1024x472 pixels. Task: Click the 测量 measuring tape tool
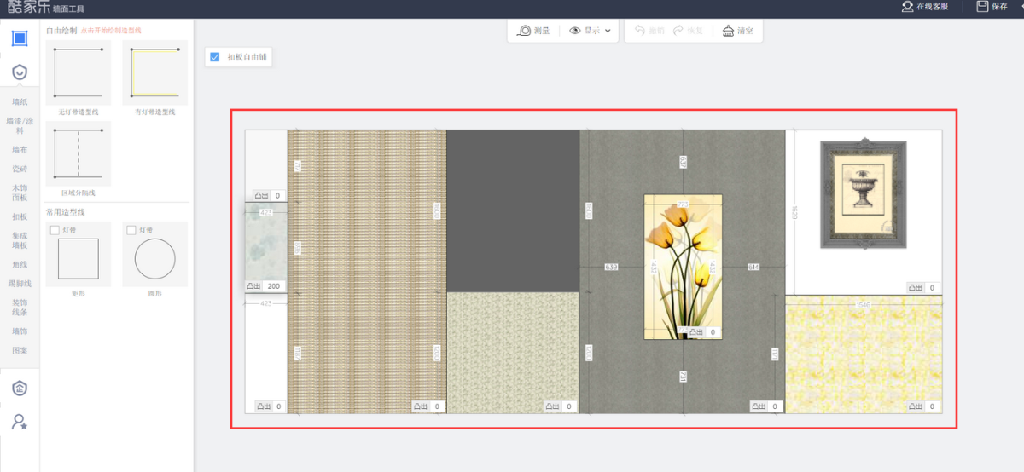click(534, 31)
